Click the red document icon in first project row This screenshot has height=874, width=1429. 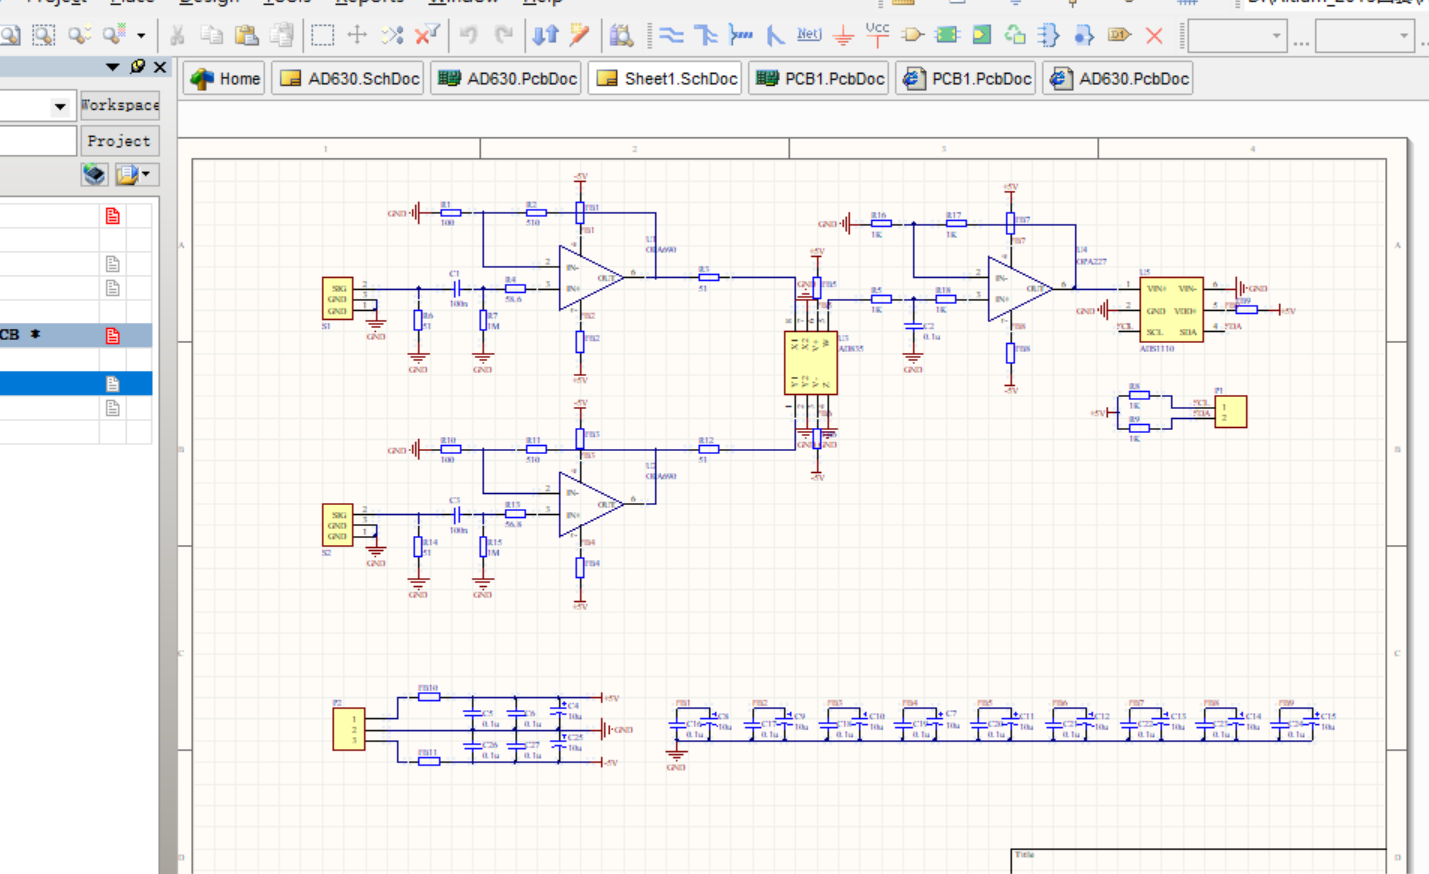(x=112, y=216)
